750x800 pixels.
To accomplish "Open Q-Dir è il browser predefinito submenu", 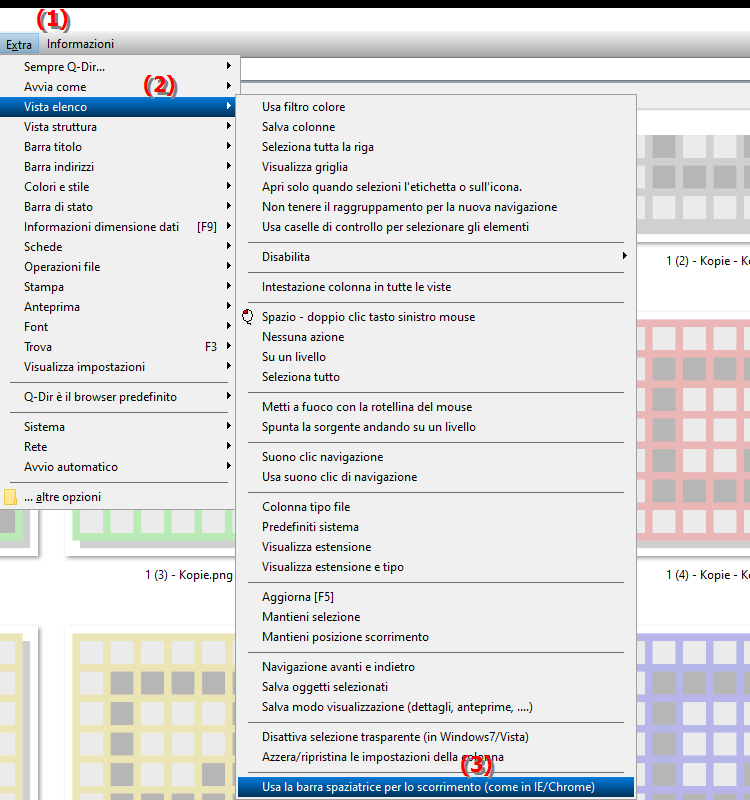I will (117, 397).
